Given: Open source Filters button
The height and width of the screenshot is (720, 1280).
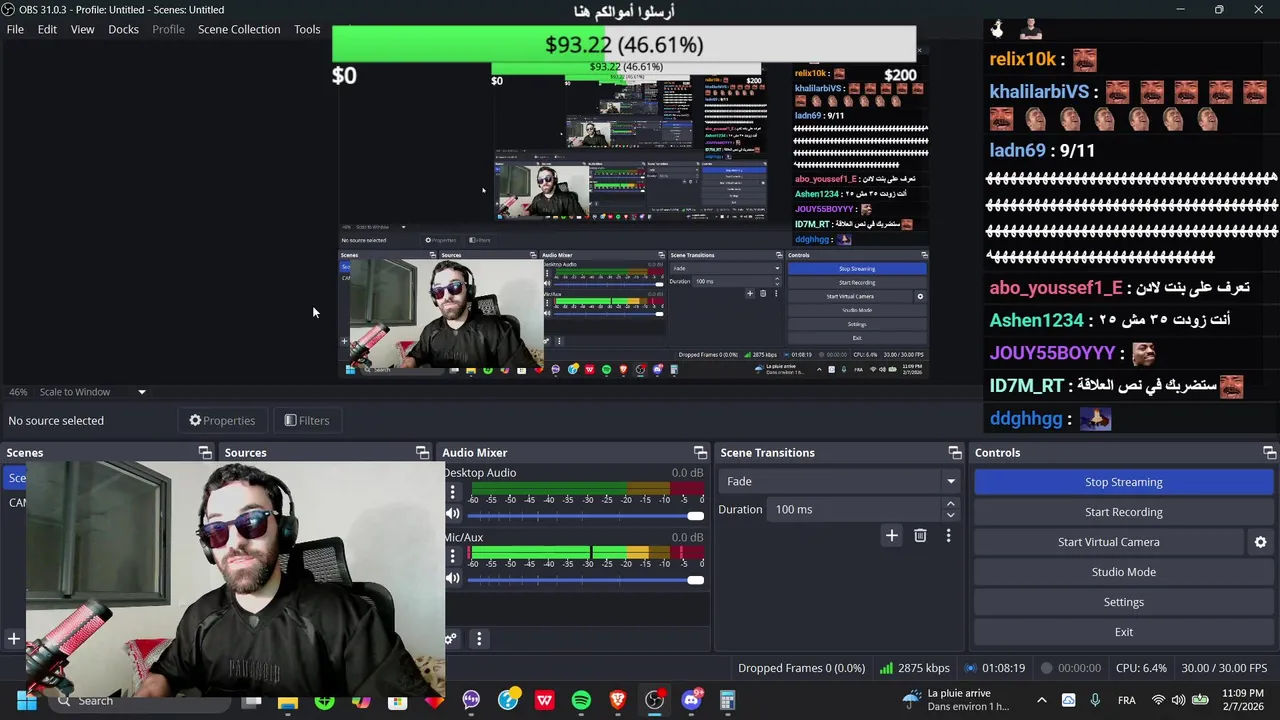Looking at the screenshot, I should click(306, 420).
